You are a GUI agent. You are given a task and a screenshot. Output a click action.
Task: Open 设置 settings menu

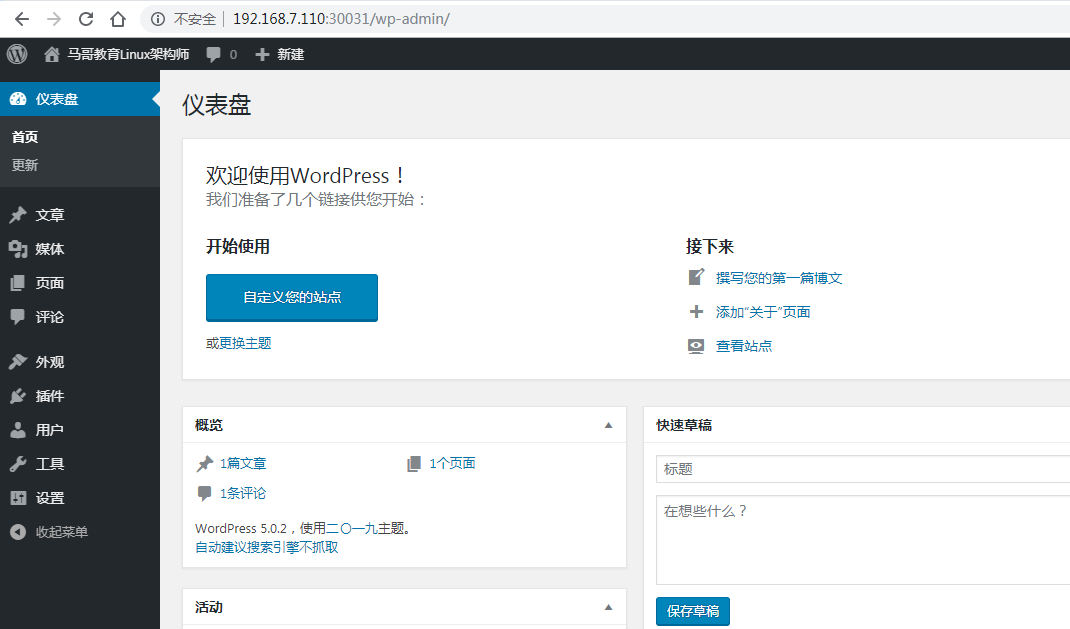[x=80, y=498]
